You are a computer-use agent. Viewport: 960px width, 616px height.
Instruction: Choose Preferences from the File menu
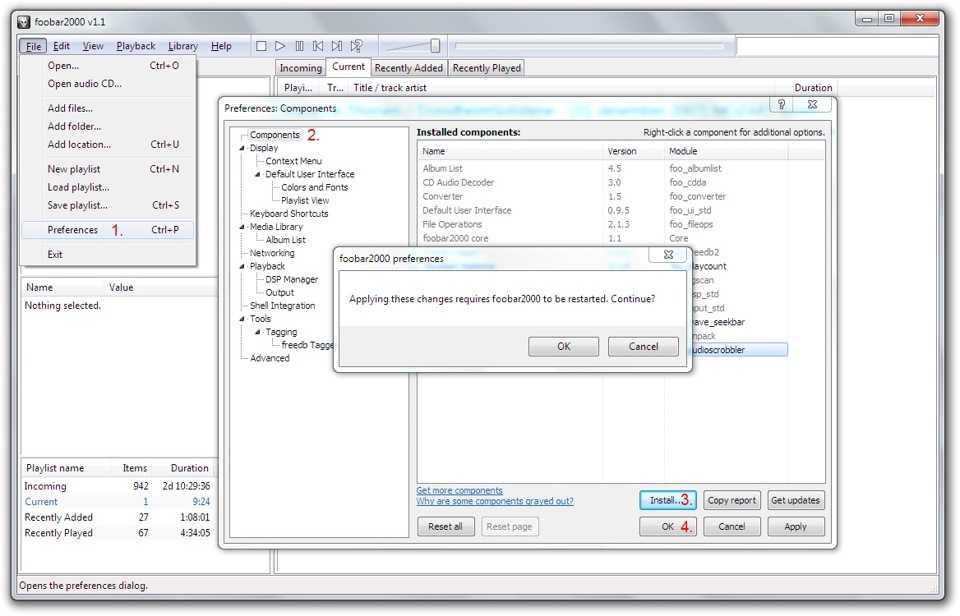[x=73, y=230]
